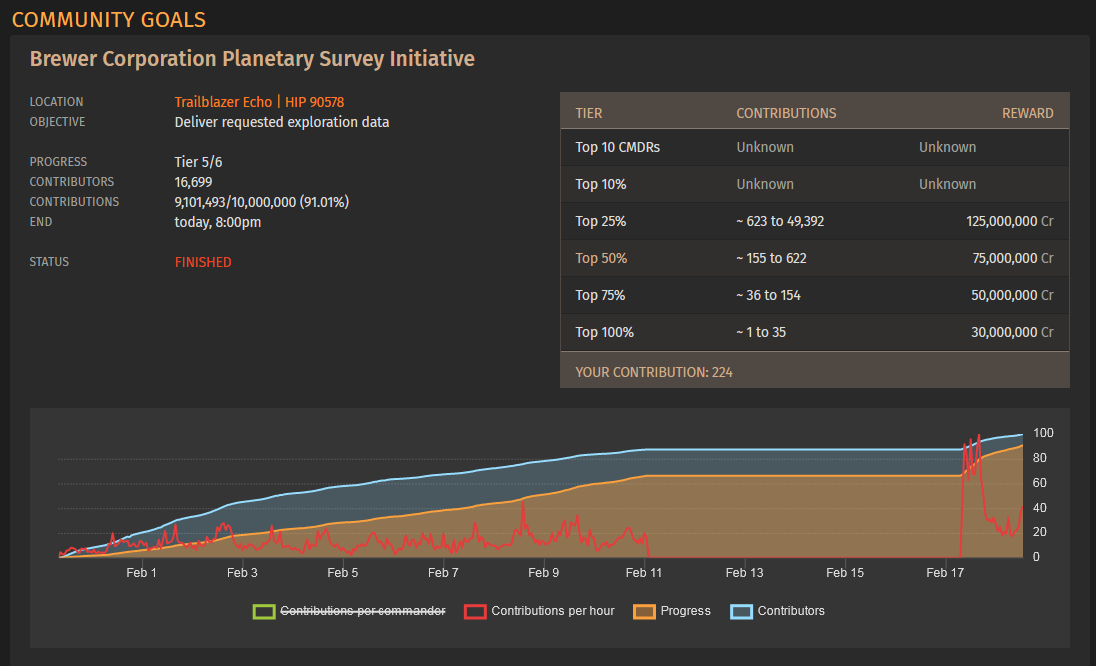The height and width of the screenshot is (666, 1096).
Task: Click the COMMUNITY GOALS heading
Action: click(x=109, y=20)
